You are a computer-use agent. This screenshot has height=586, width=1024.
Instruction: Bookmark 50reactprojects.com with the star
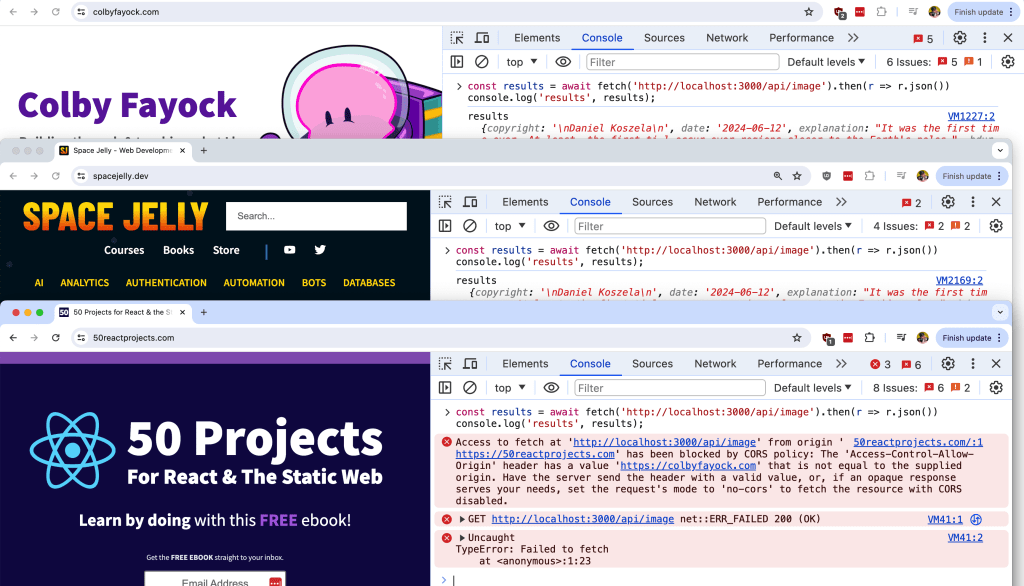797,338
